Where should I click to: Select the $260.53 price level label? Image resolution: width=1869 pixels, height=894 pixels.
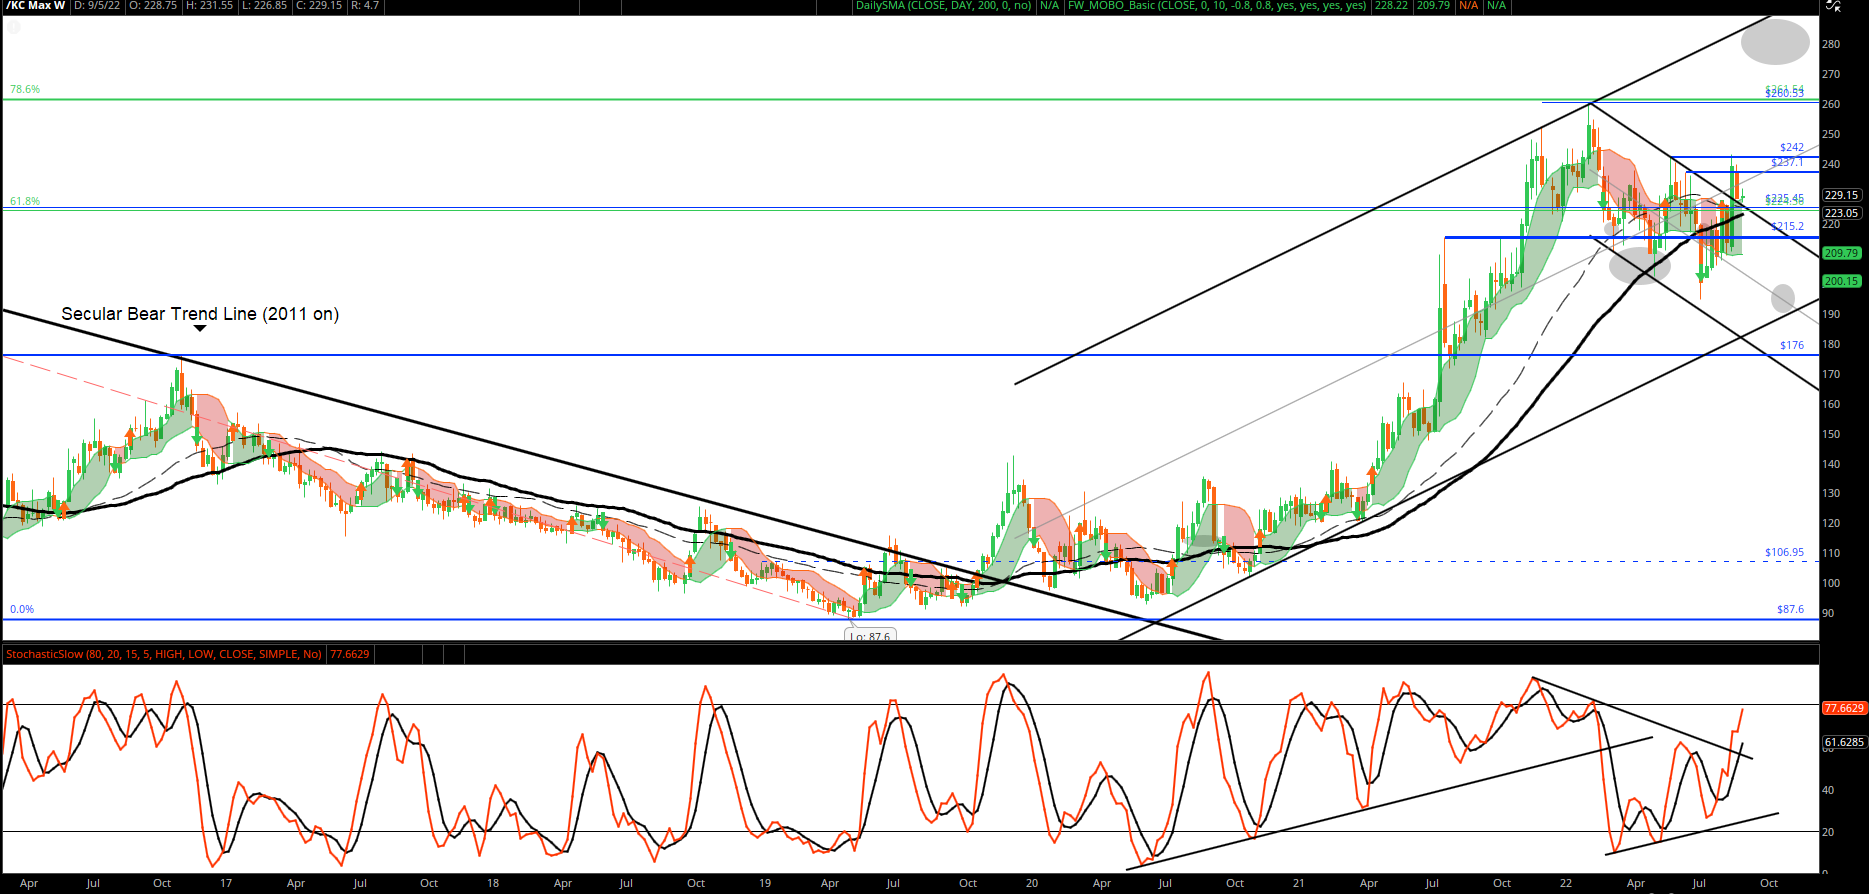coord(1784,93)
